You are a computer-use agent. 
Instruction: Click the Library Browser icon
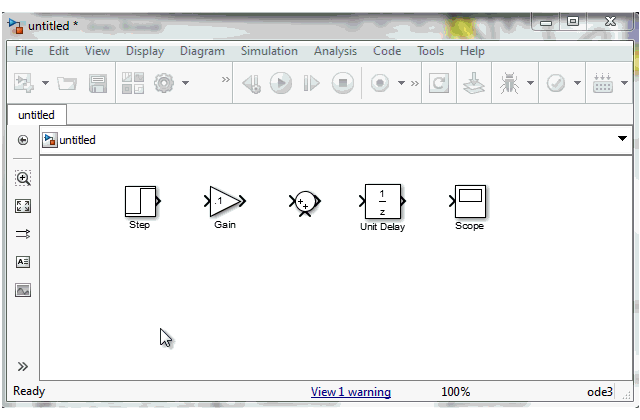click(x=132, y=84)
